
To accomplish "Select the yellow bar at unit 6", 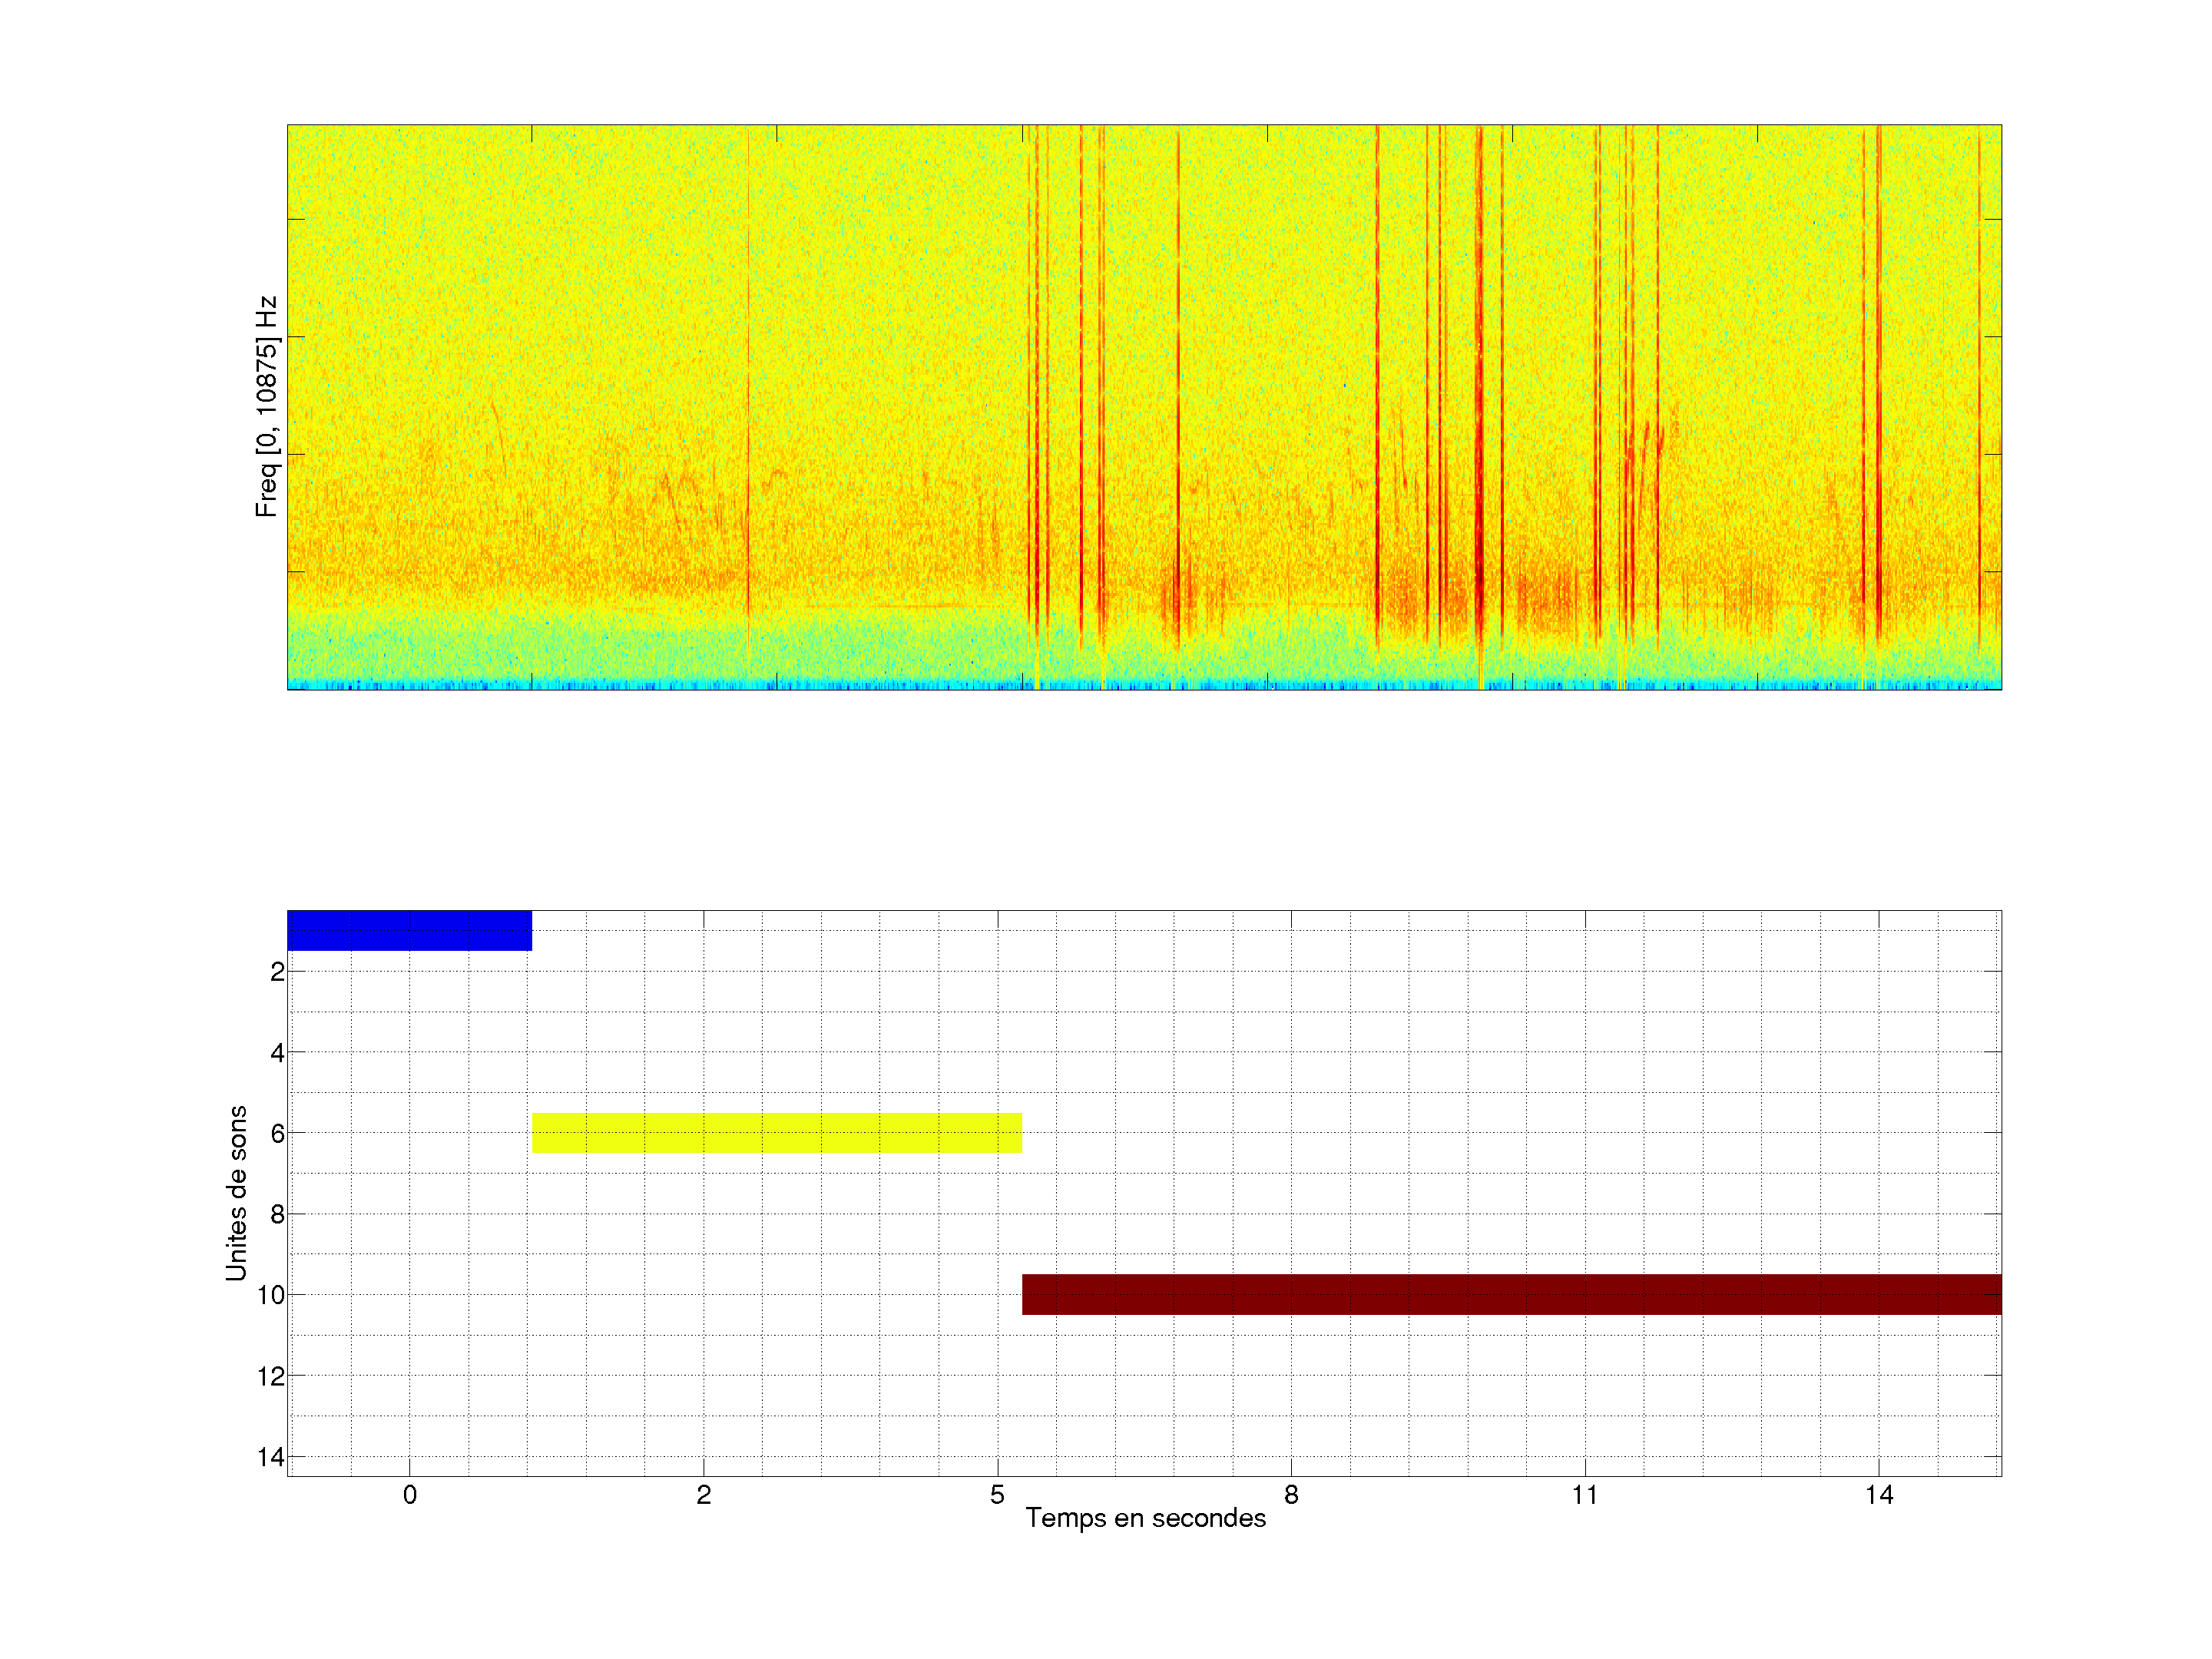I will (x=776, y=1132).
